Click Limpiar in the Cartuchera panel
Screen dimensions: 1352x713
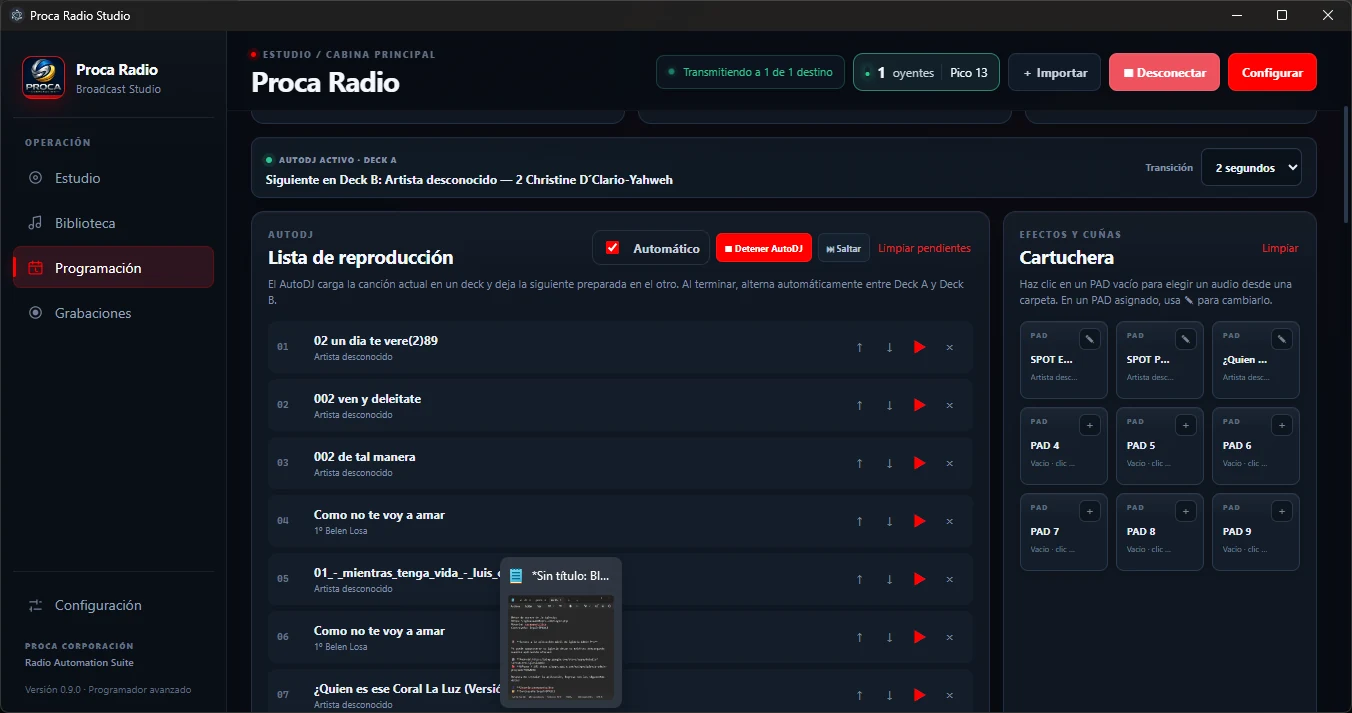click(x=1280, y=248)
